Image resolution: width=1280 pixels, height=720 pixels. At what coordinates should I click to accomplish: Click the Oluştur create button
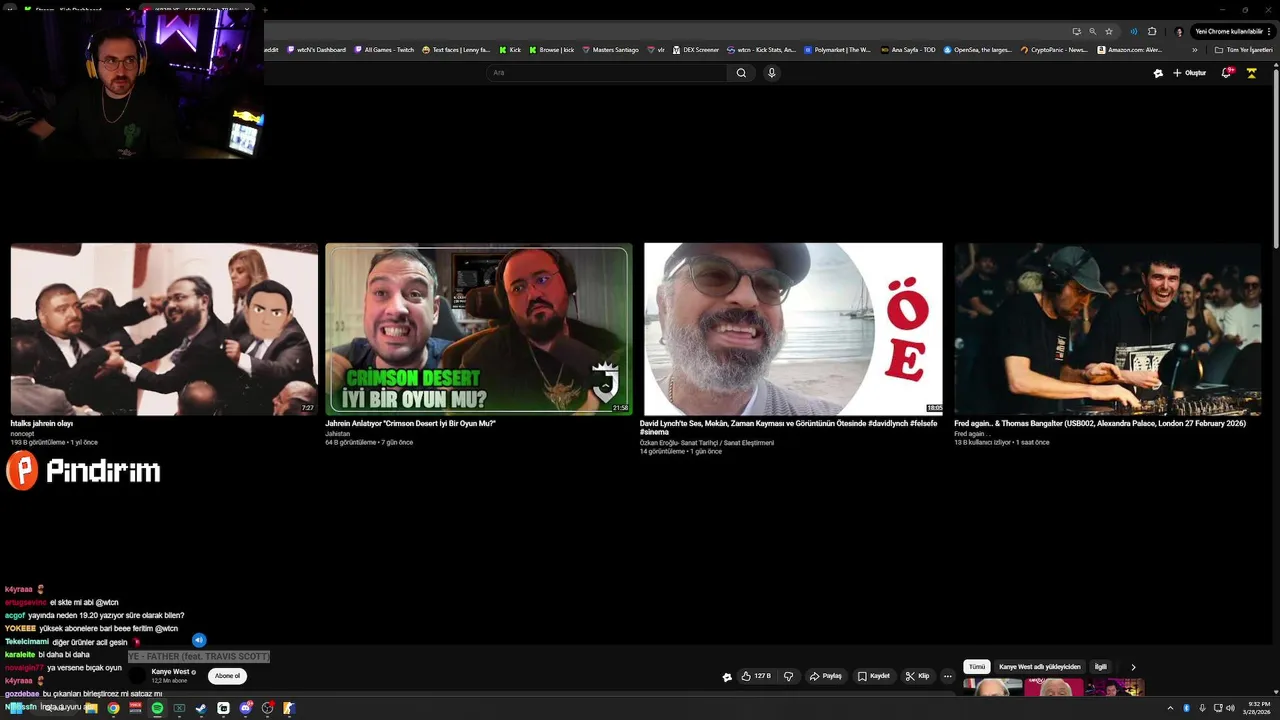[1190, 73]
